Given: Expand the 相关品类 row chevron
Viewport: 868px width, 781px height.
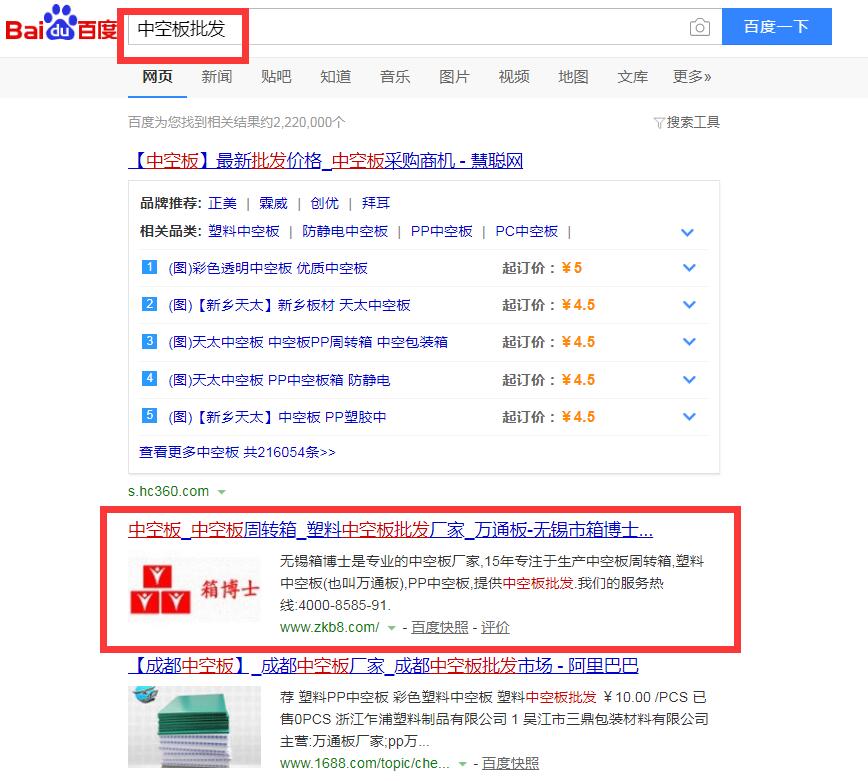Looking at the screenshot, I should pyautogui.click(x=687, y=232).
